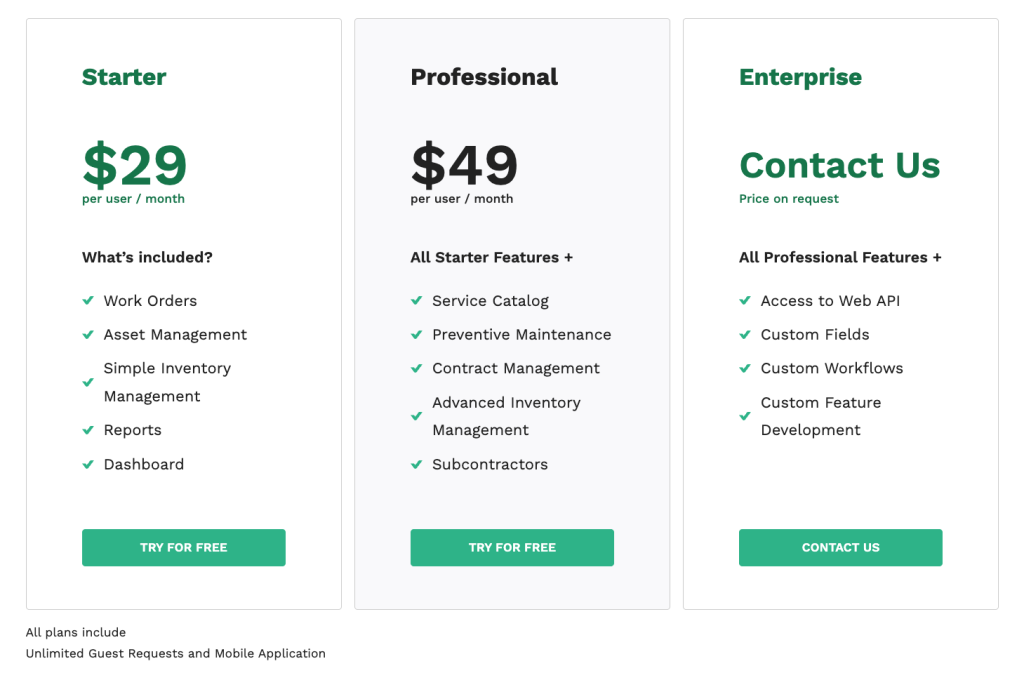Click the Contact Us heading in Enterprise card

[x=839, y=165]
